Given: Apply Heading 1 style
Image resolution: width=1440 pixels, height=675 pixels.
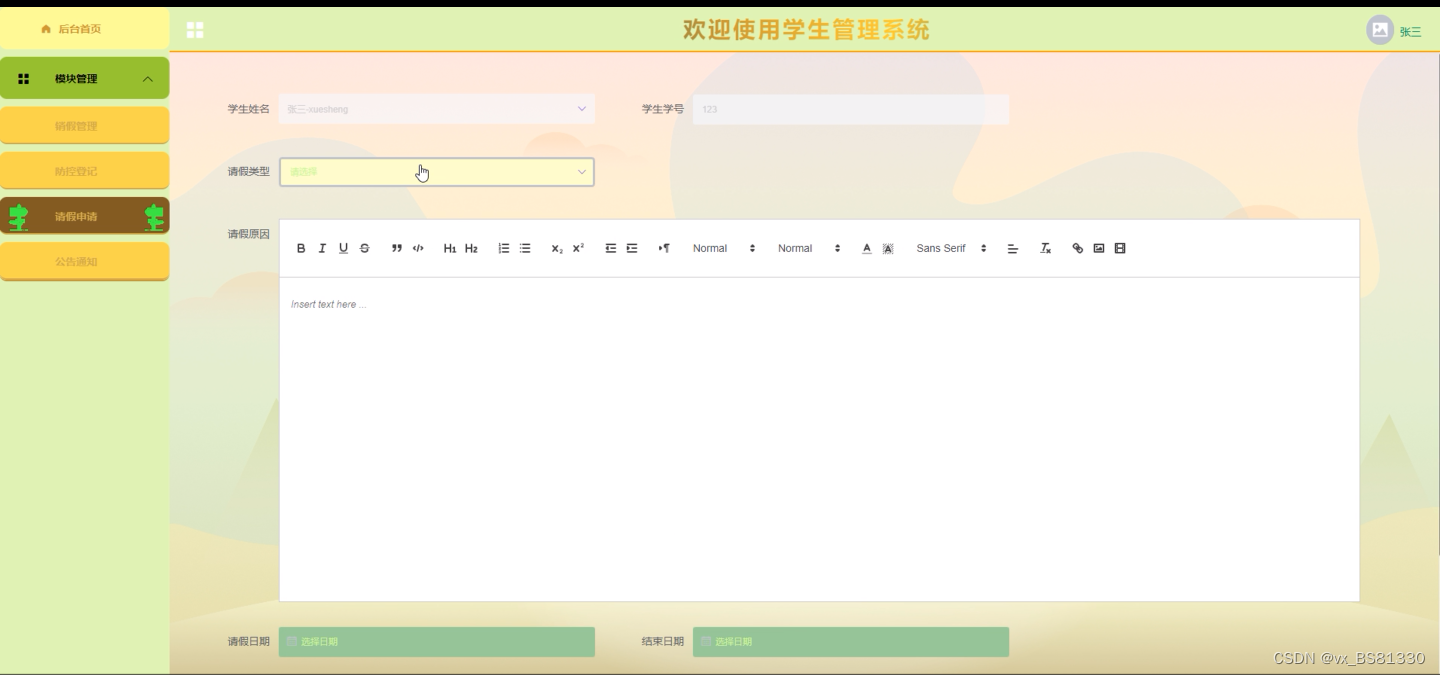Looking at the screenshot, I should pos(450,248).
